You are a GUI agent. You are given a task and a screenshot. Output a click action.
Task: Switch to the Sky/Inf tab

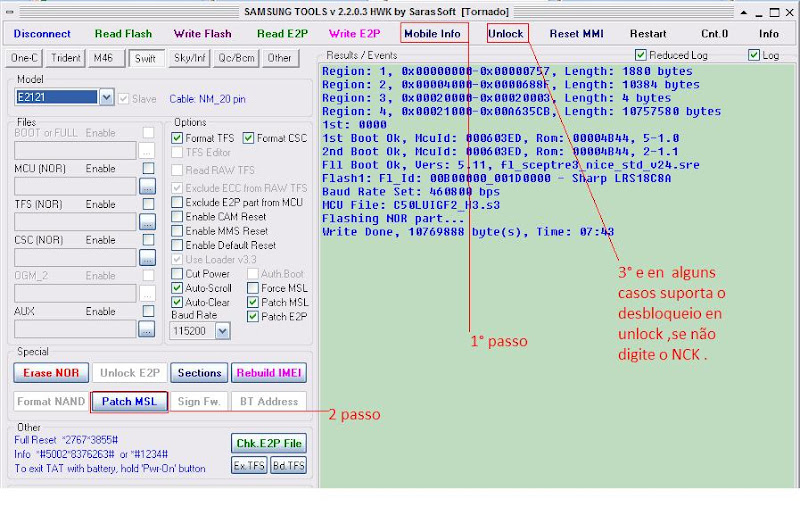click(189, 58)
